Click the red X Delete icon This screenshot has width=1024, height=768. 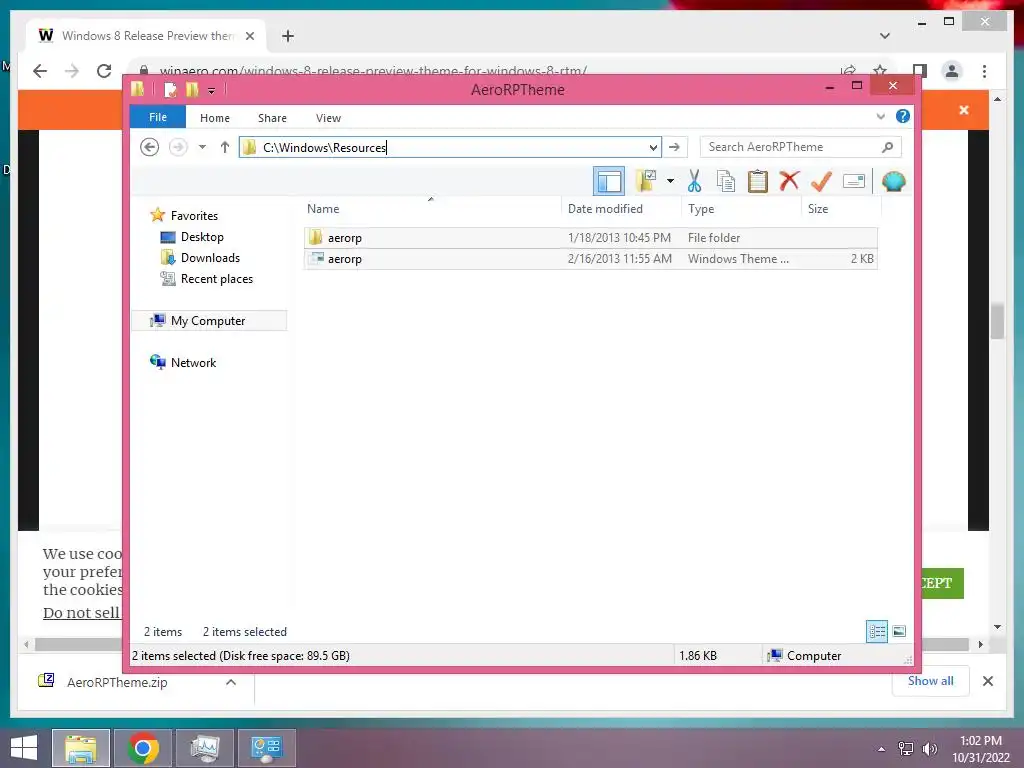[x=789, y=180]
